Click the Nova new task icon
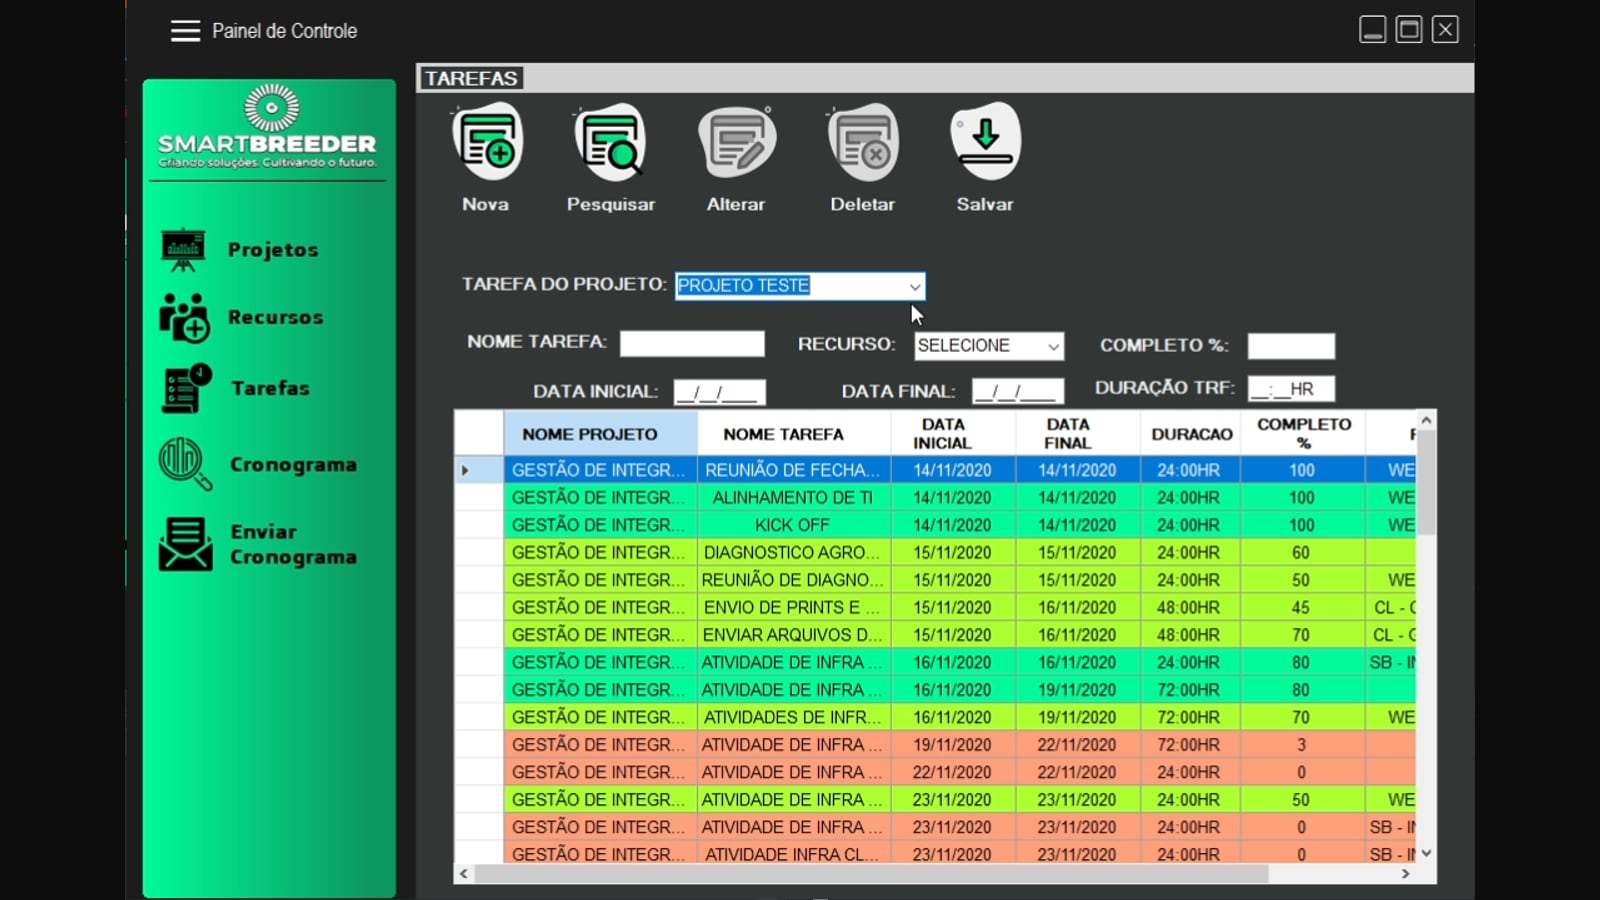Image resolution: width=1600 pixels, height=900 pixels. pos(487,143)
